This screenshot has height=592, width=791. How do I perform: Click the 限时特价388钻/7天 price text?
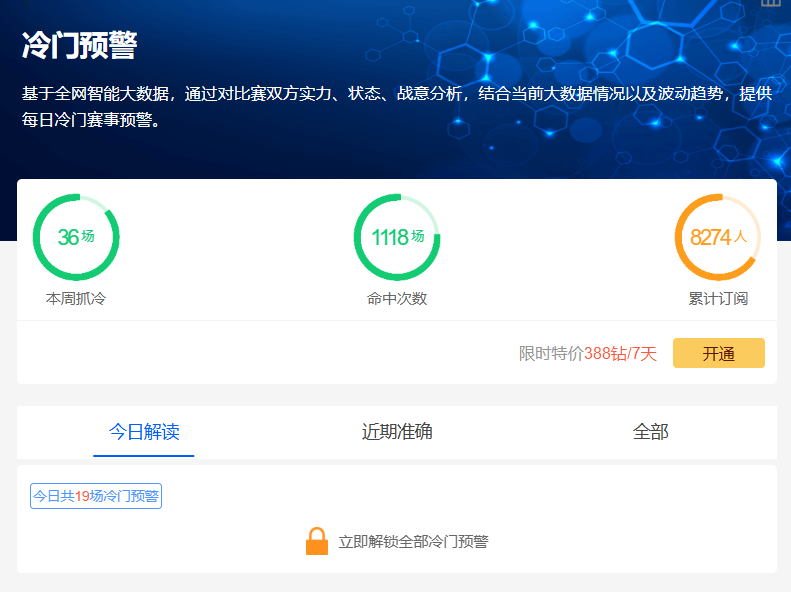(588, 354)
